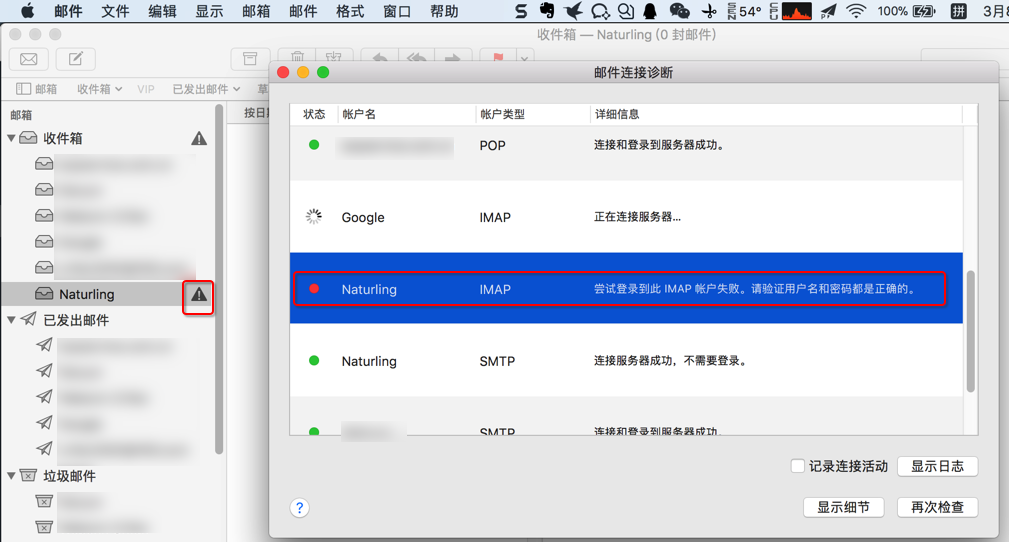Click VIP in the favorites bar
1009x542 pixels.
pos(146,89)
